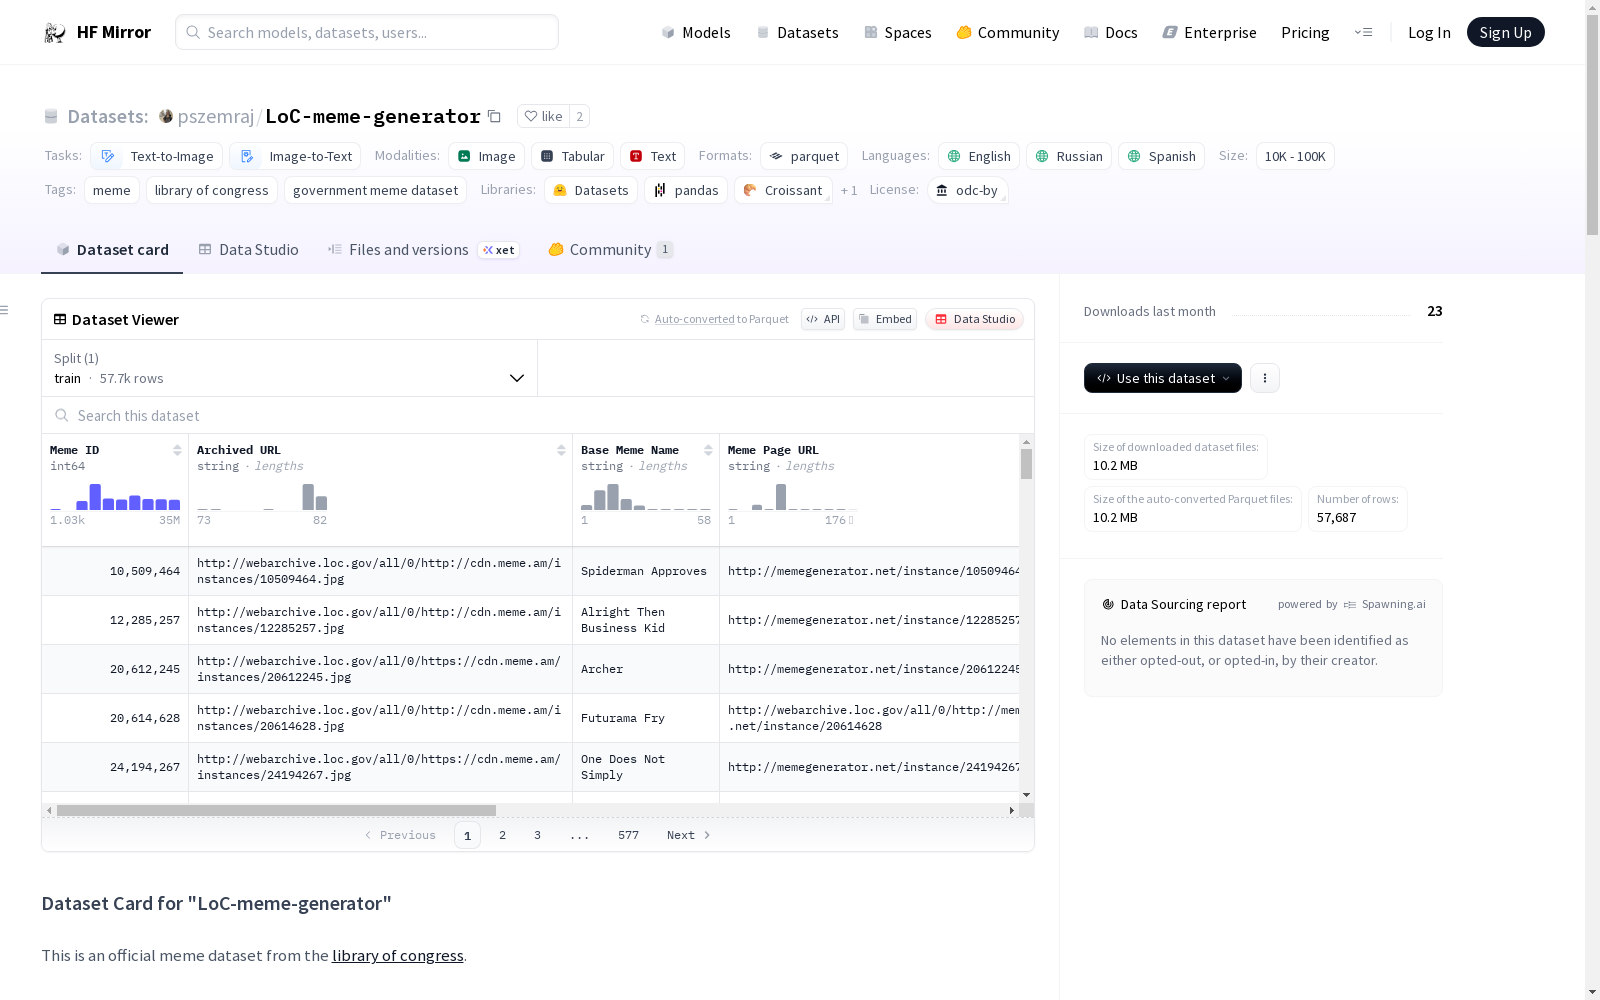1600x1000 pixels.
Task: Click the table horizontal scrollbar
Action: (276, 810)
